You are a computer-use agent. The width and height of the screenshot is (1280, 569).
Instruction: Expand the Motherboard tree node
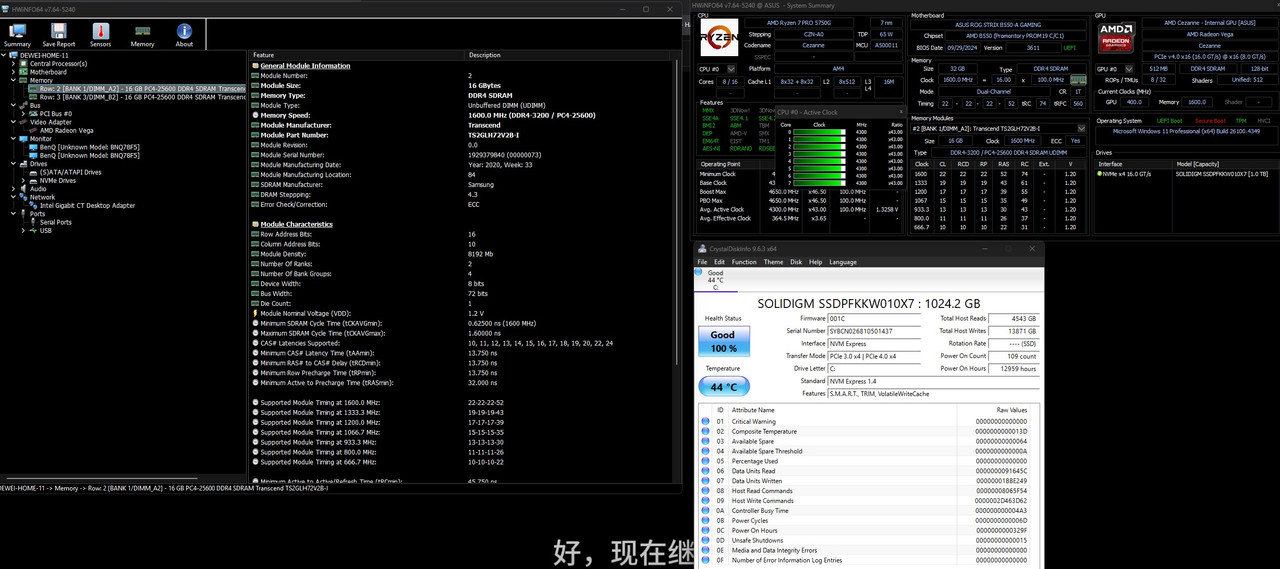click(13, 72)
